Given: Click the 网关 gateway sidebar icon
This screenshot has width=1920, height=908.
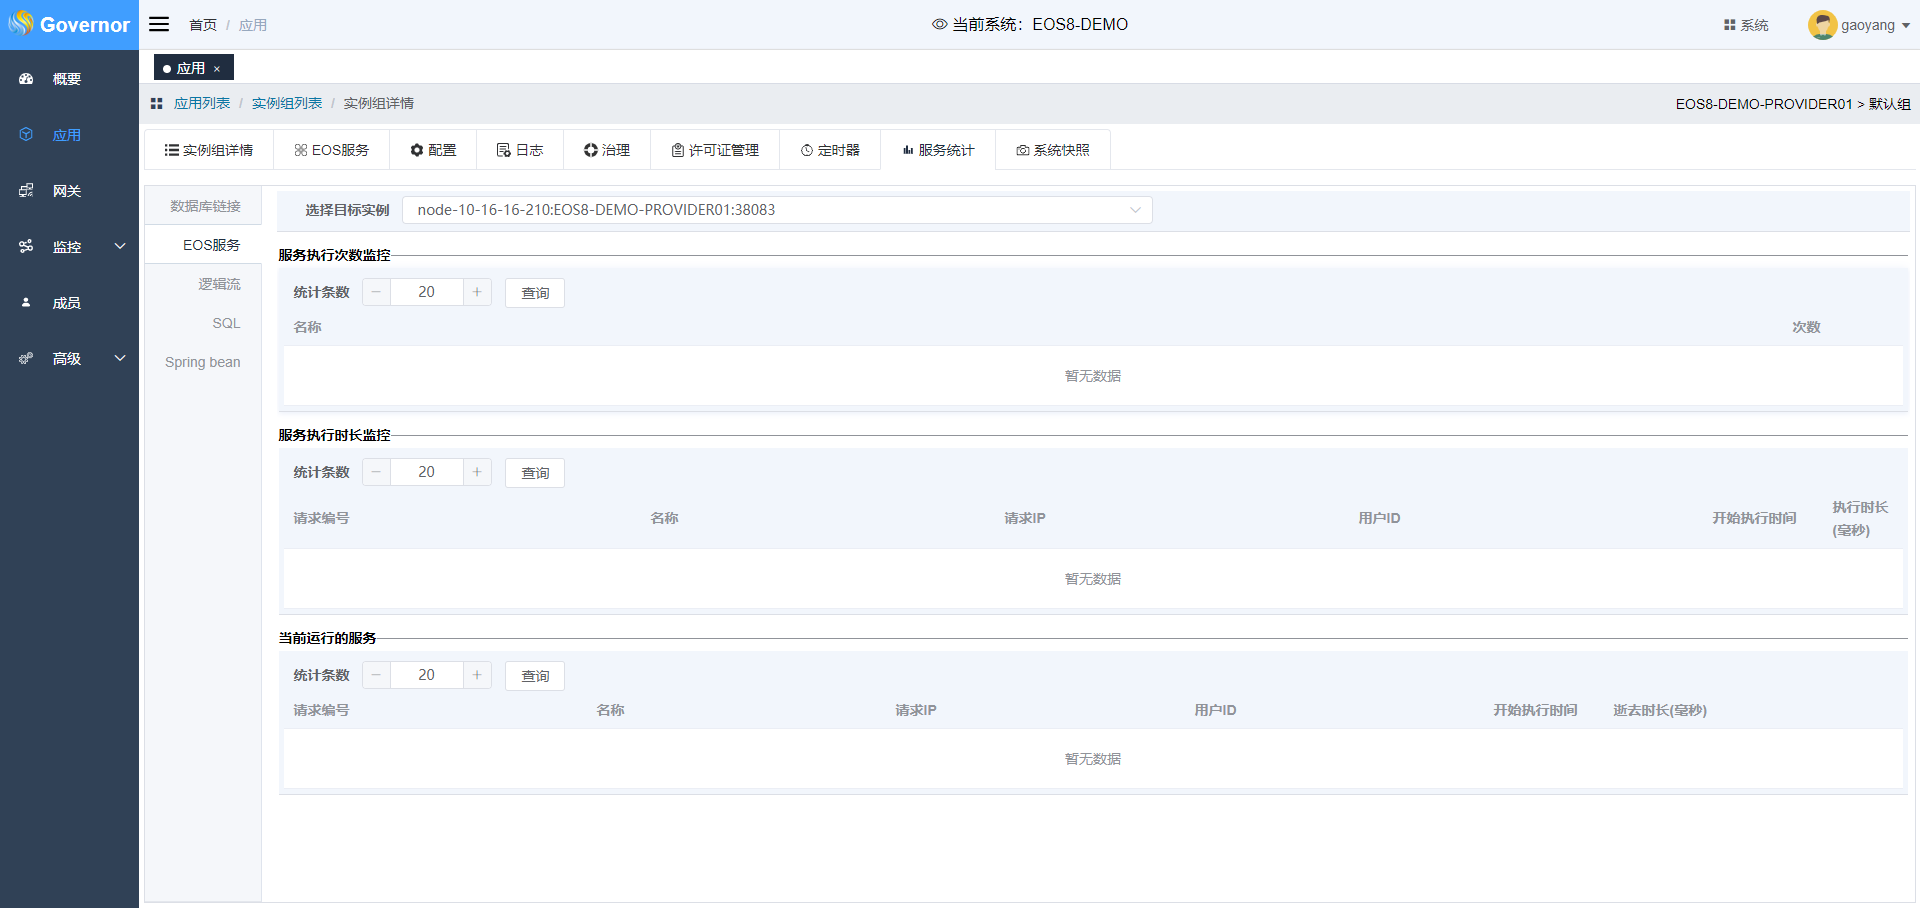Looking at the screenshot, I should 26,191.
